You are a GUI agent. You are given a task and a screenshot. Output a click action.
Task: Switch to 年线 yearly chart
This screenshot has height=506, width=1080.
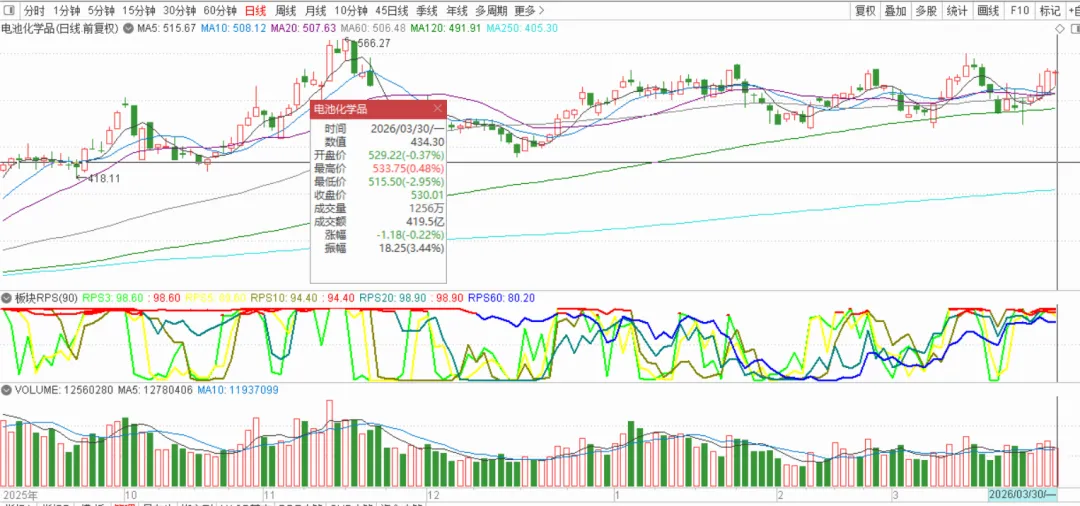coord(457,11)
